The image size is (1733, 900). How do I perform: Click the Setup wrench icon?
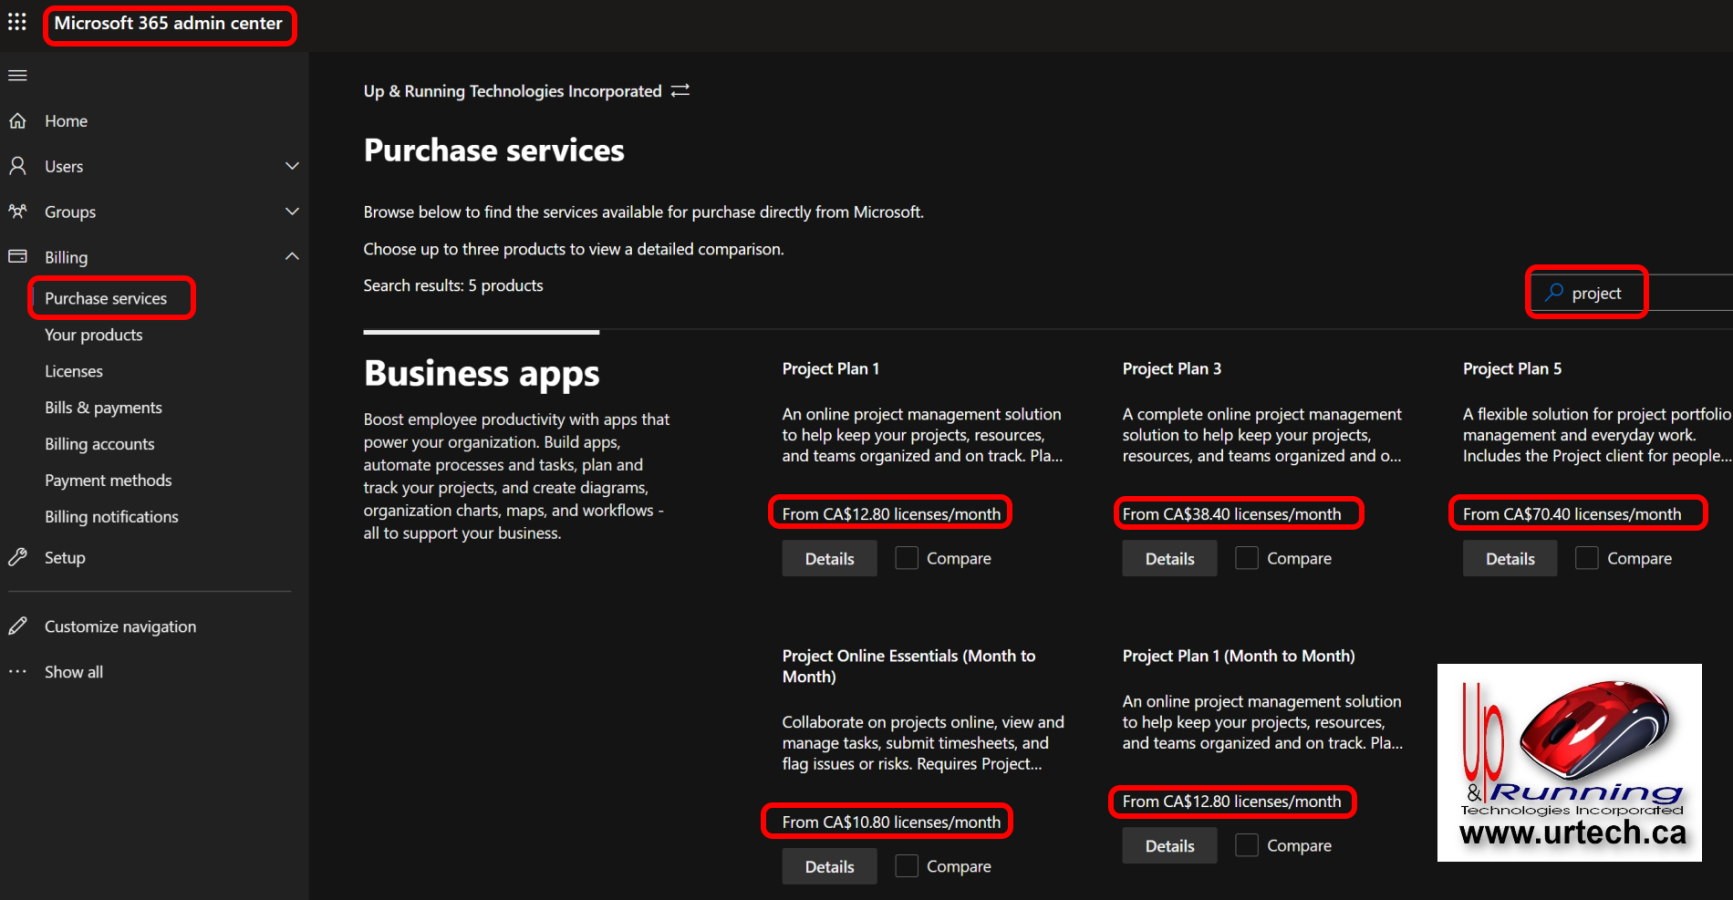[x=17, y=557]
